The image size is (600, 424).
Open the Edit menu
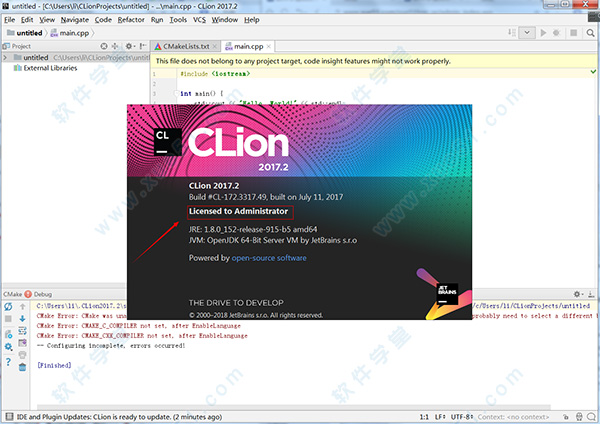[27, 20]
